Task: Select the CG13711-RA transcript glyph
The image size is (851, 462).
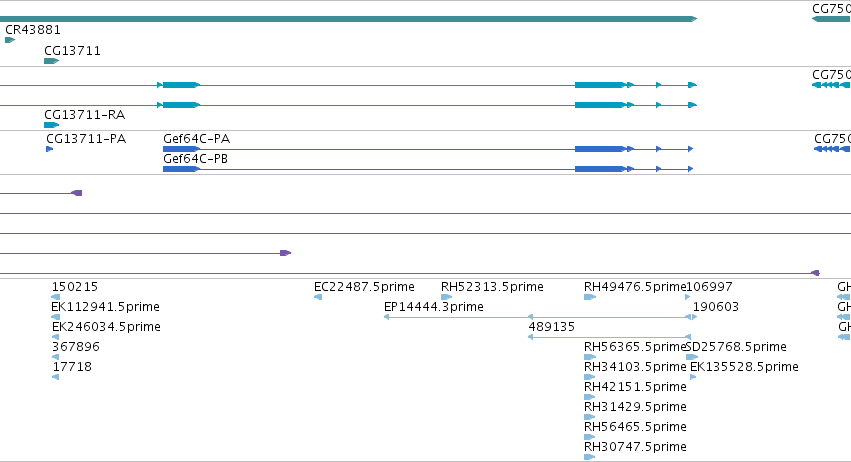Action: point(51,125)
